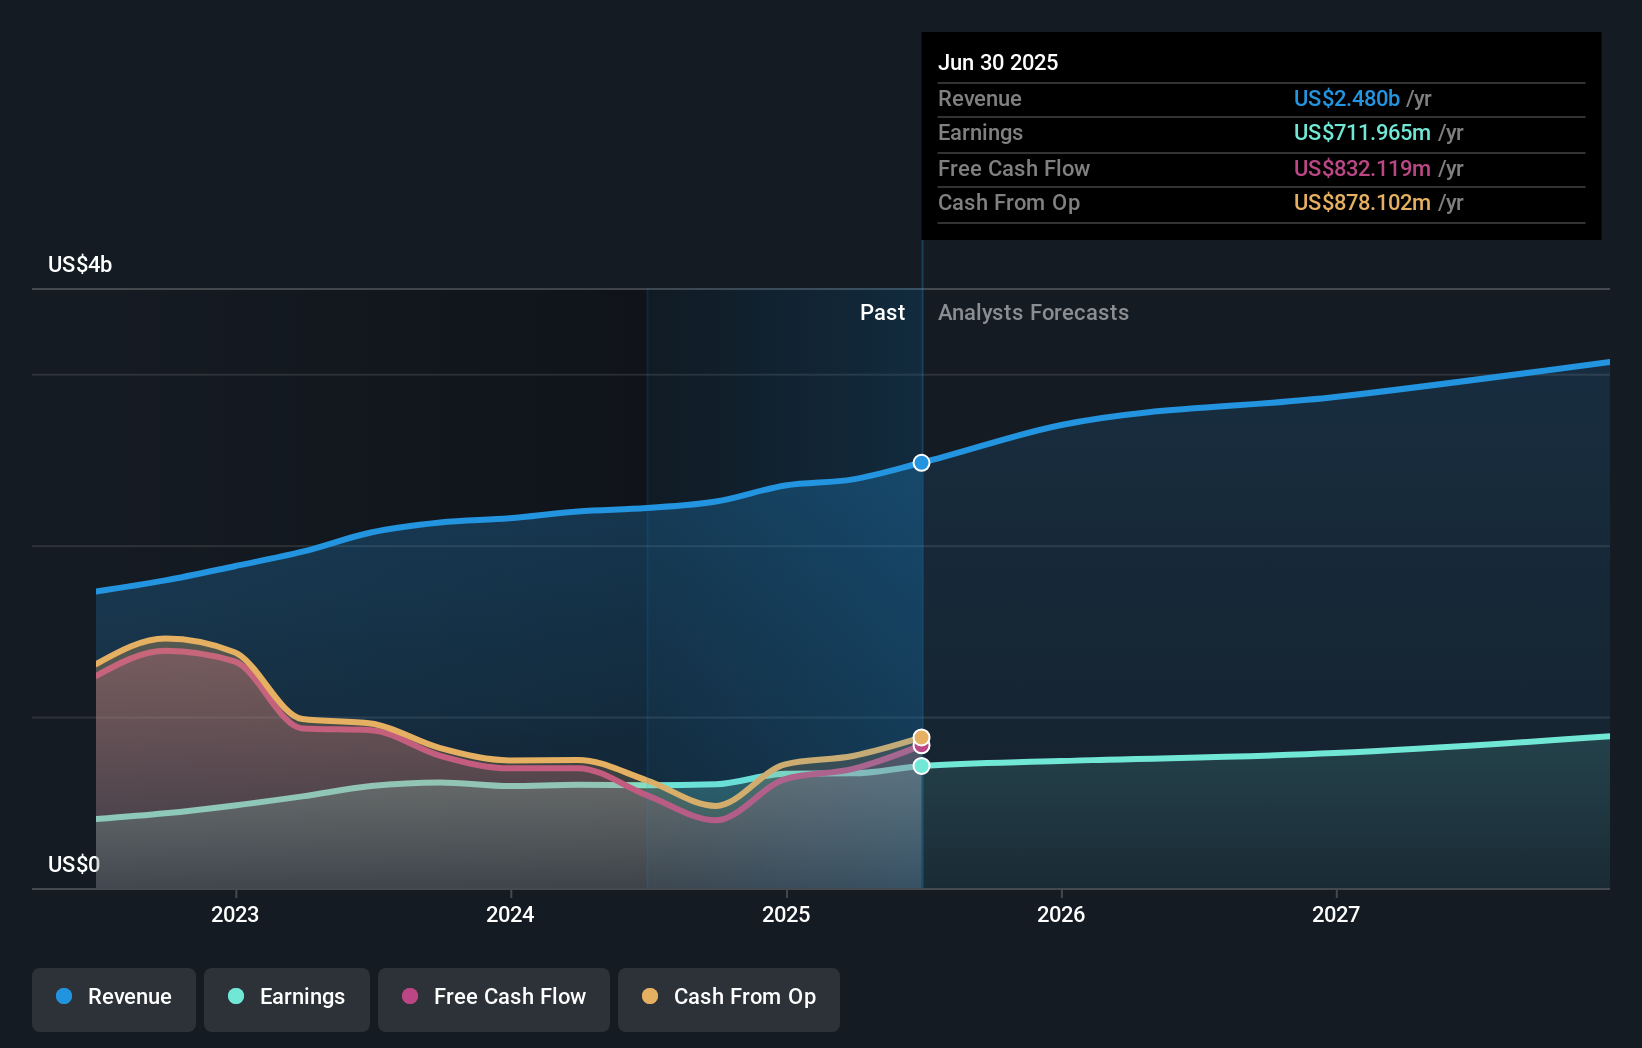Select the Past section of the chart

pyautogui.click(x=882, y=312)
